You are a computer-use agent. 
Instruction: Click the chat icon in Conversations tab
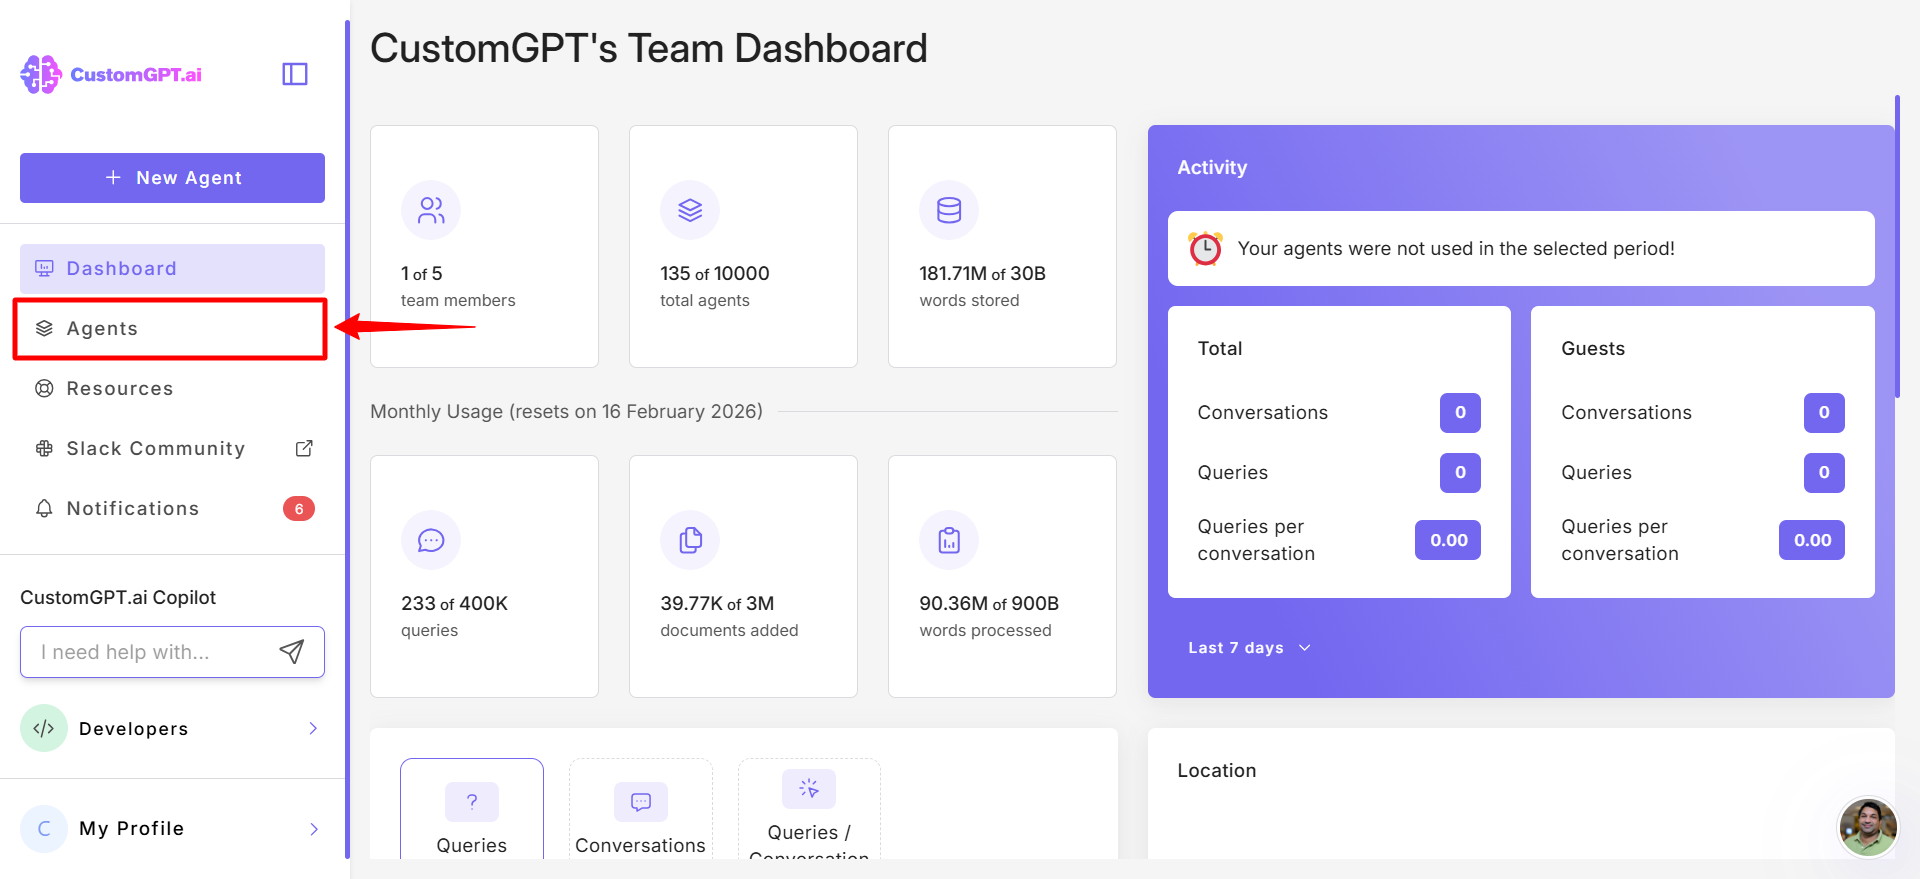click(641, 801)
